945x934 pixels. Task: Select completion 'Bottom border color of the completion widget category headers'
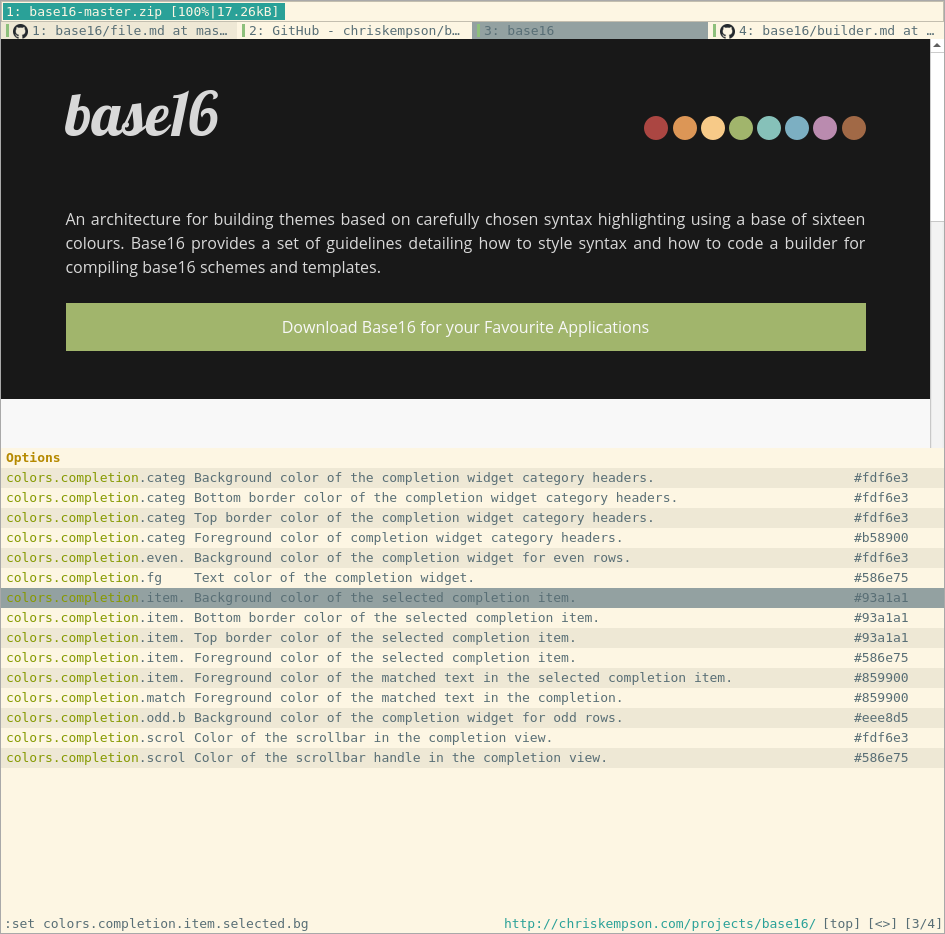click(472, 498)
